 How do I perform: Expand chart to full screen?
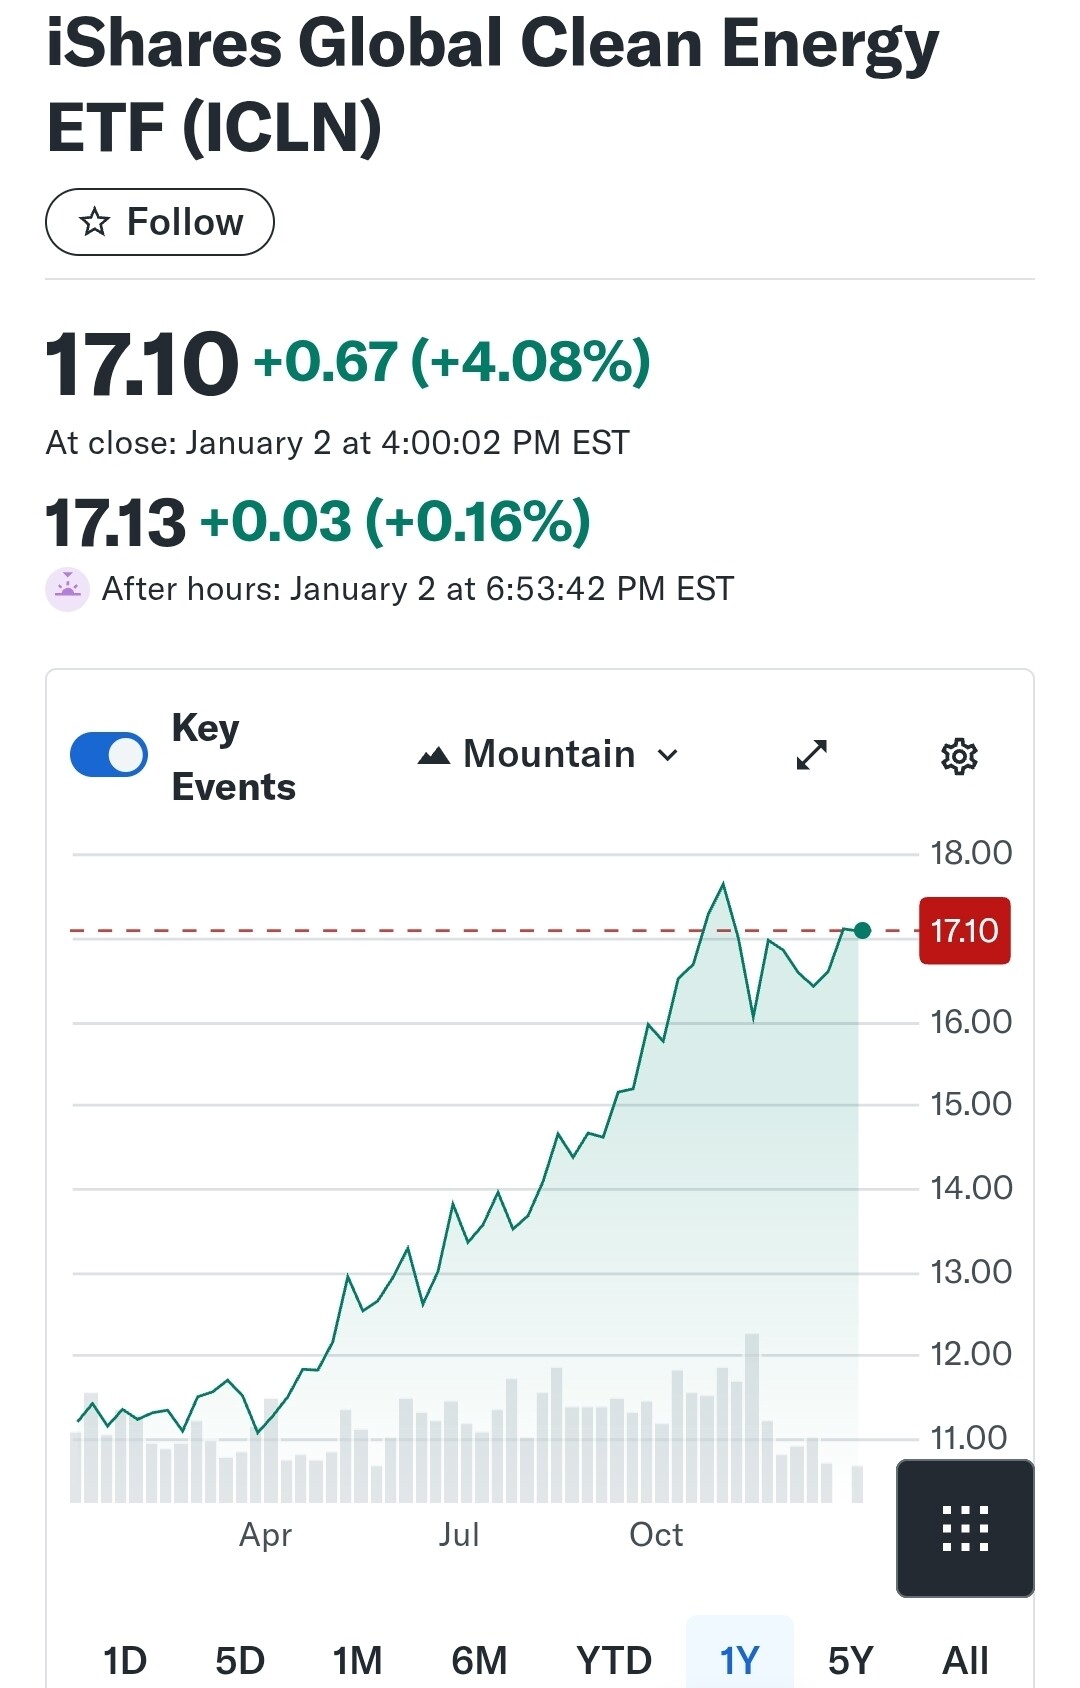[811, 755]
